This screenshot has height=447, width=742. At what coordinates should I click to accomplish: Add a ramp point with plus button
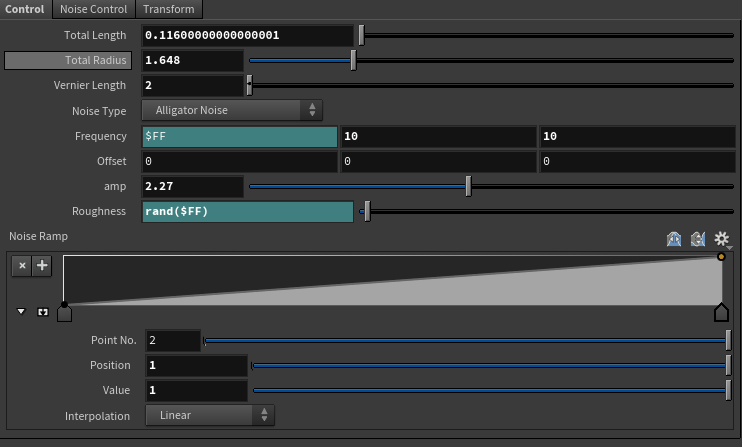[42, 265]
